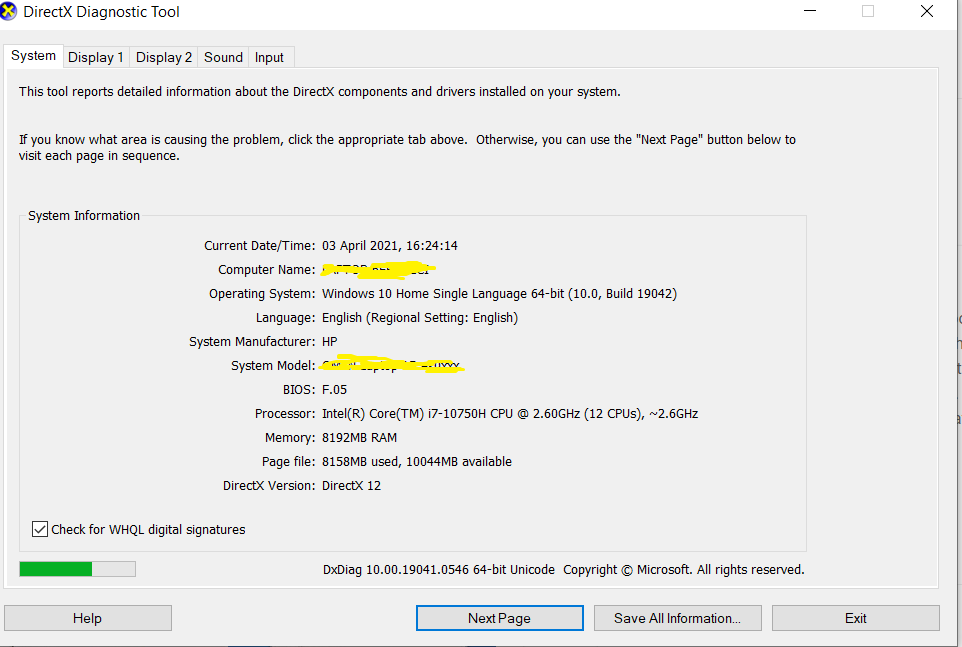Click the 'DirectX 12' version value
This screenshot has height=647, width=962.
coord(352,486)
